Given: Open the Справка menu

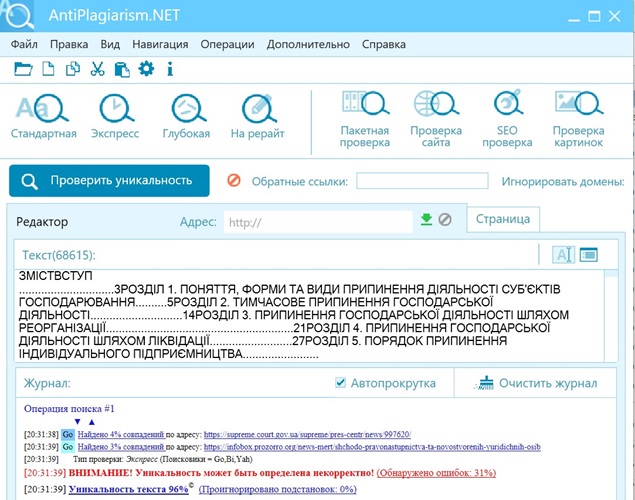Looking at the screenshot, I should [384, 44].
